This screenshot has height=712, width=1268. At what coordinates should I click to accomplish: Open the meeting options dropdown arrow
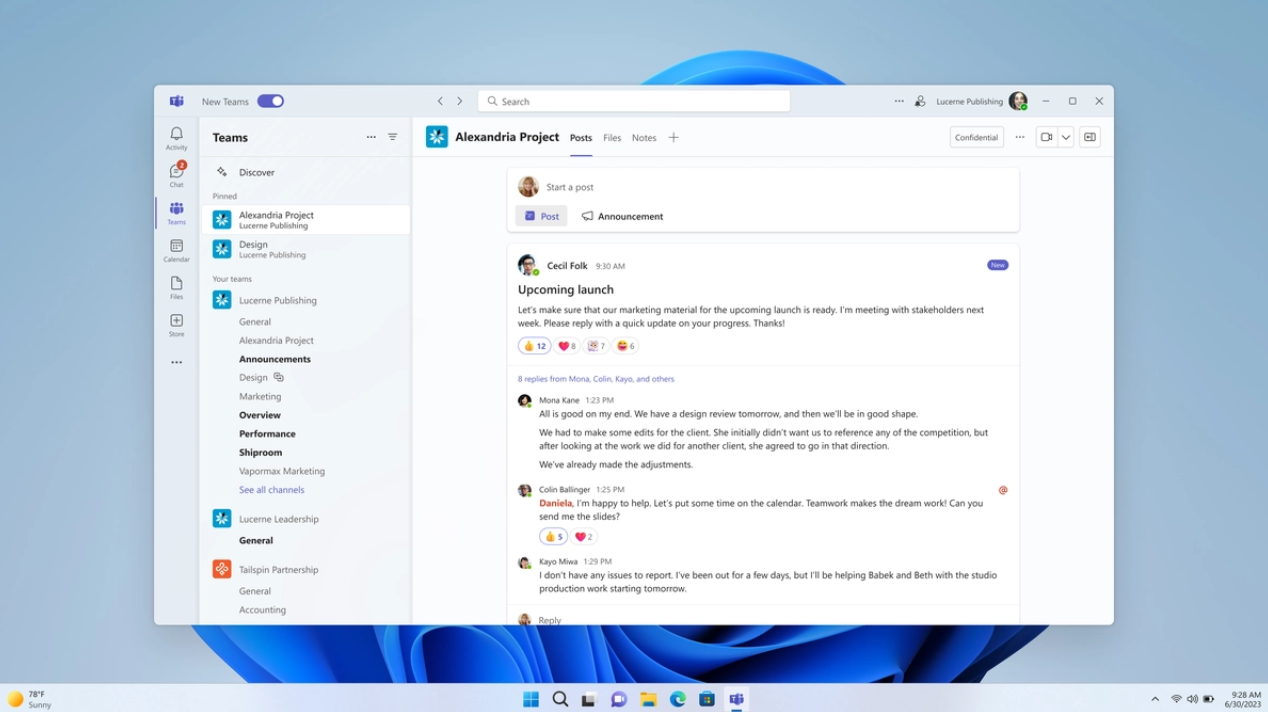click(x=1066, y=137)
